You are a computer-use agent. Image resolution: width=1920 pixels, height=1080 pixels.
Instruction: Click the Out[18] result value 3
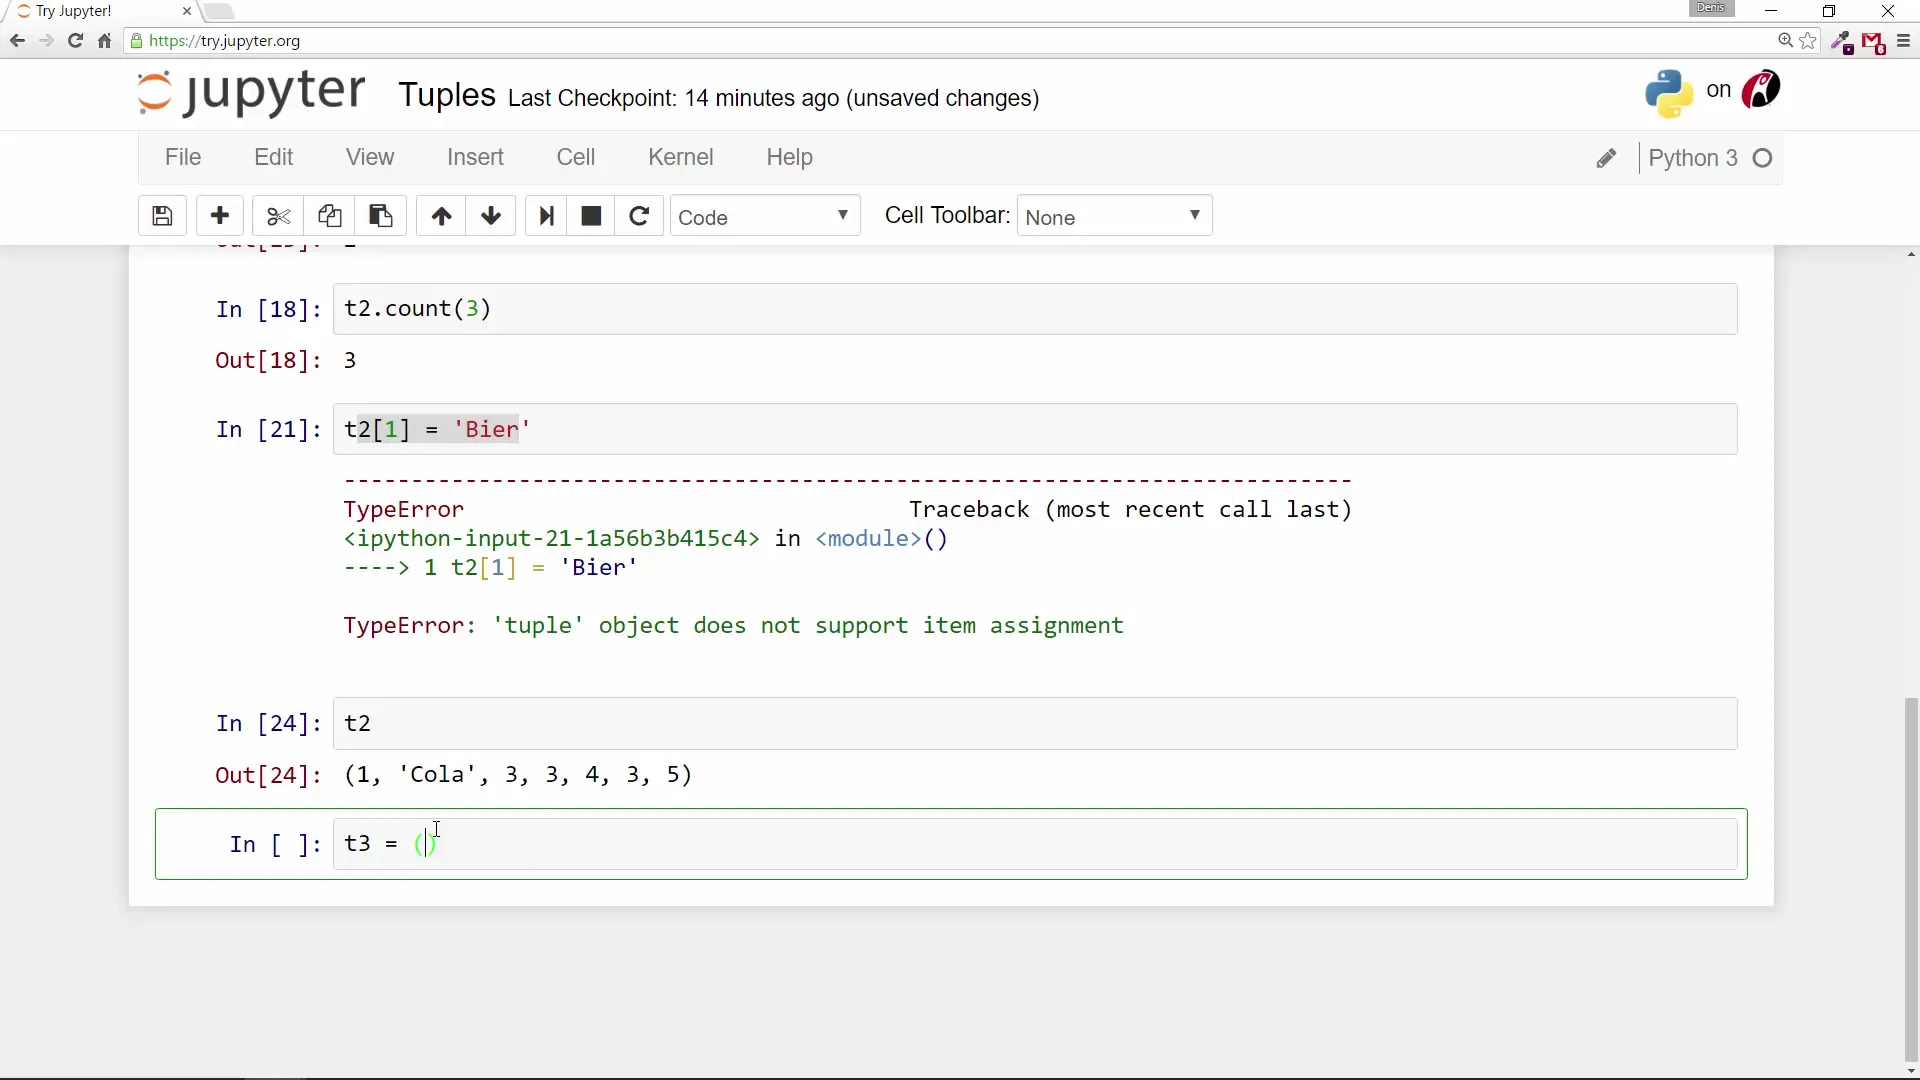[350, 361]
